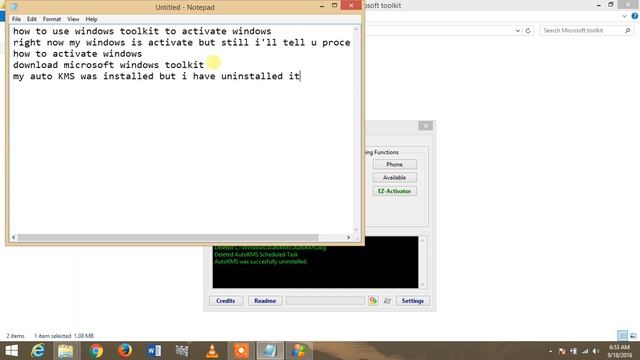Image resolution: width=640 pixels, height=360 pixels.
Task: Open the Action Center flag tray icon
Action: (562, 351)
